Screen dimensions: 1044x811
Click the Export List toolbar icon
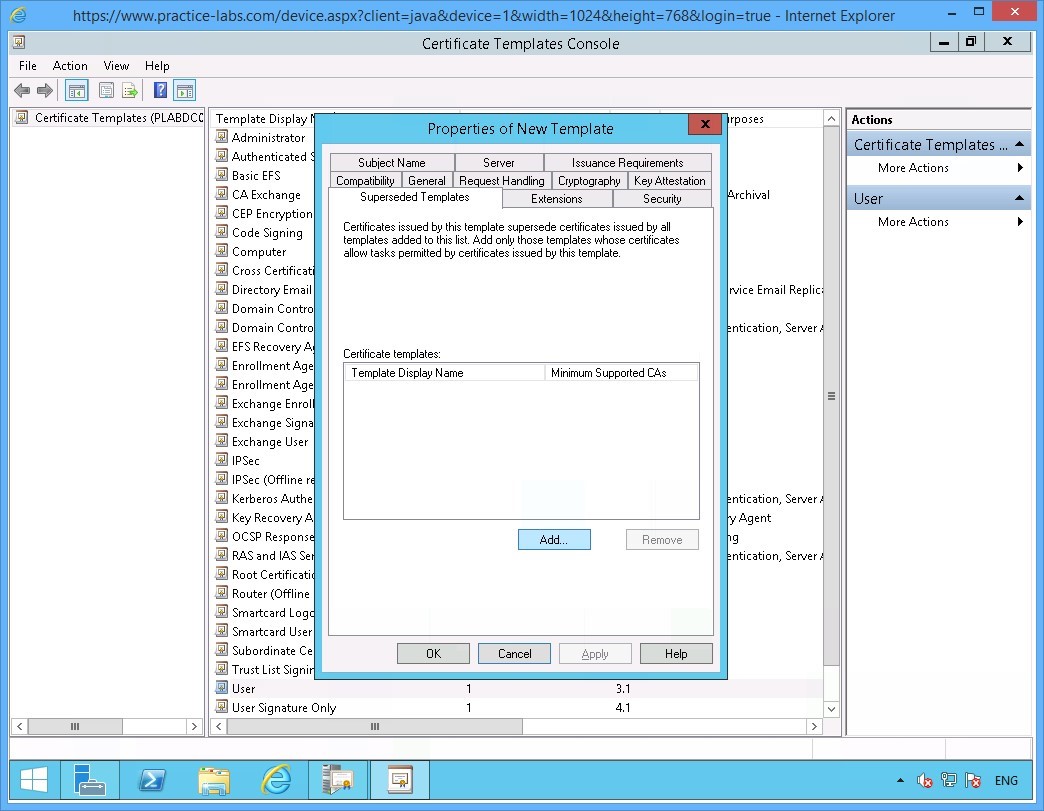tap(130, 90)
